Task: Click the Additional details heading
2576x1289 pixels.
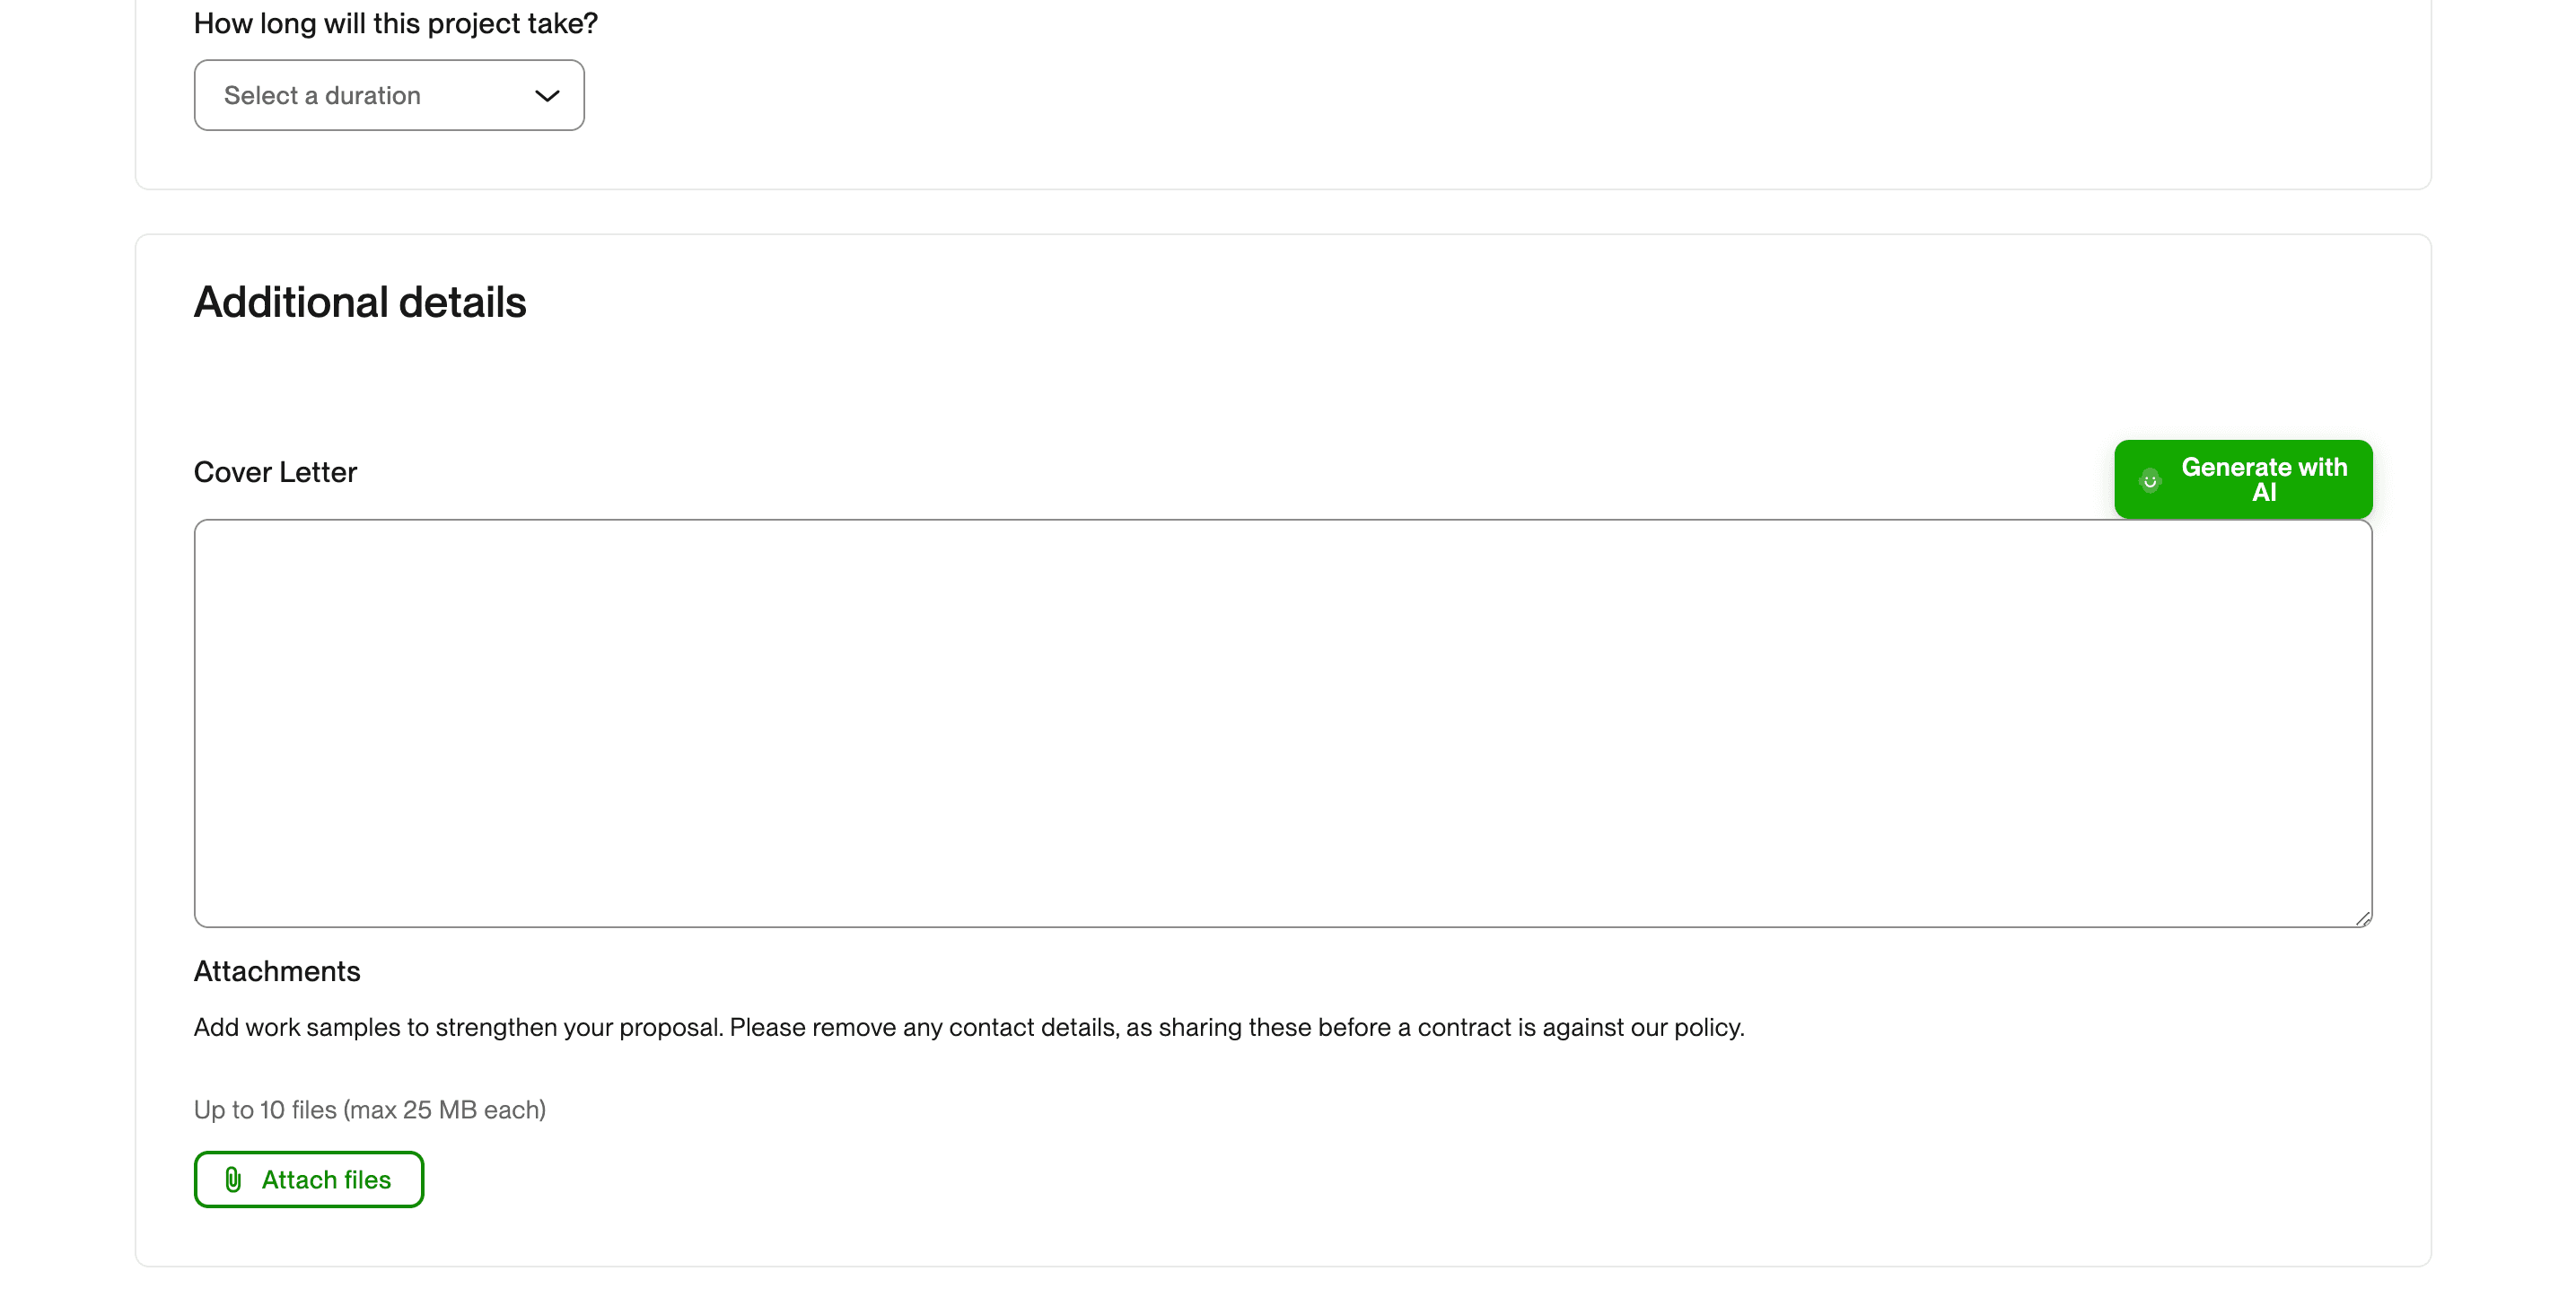Action: click(360, 300)
